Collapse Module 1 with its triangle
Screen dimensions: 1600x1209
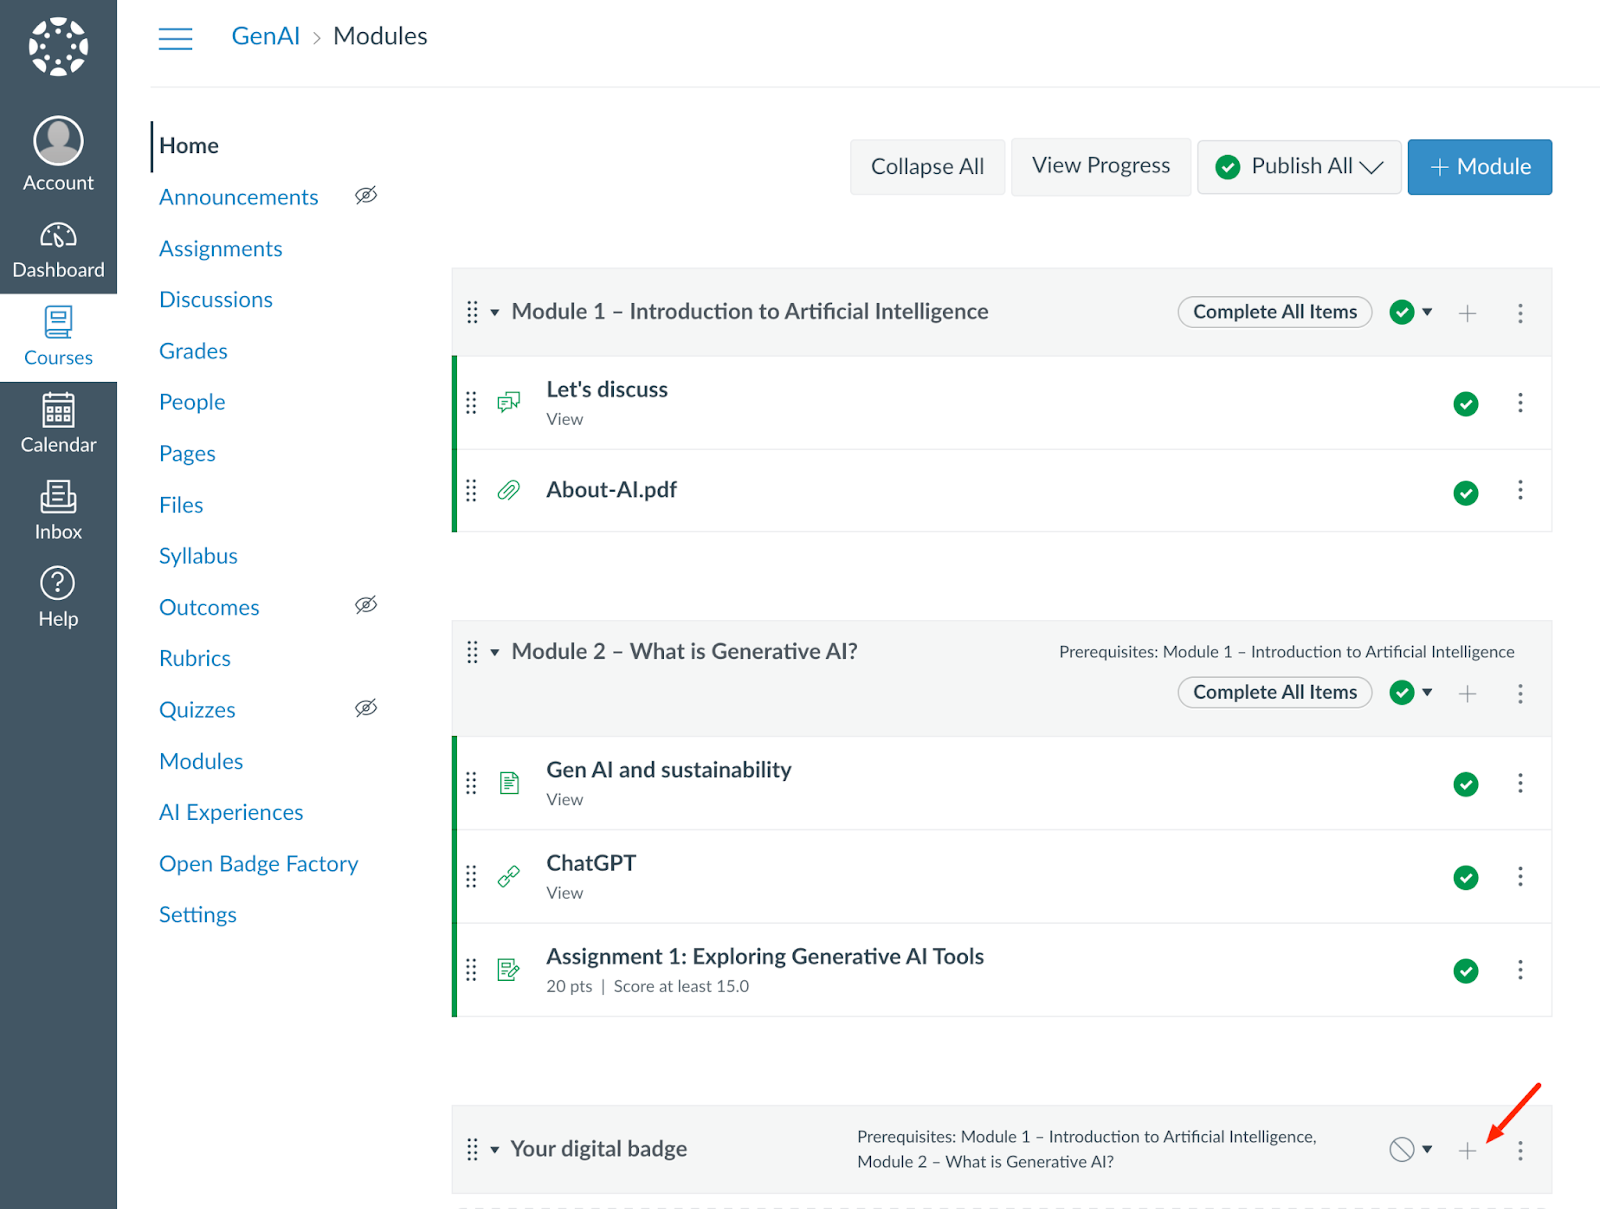(x=495, y=312)
